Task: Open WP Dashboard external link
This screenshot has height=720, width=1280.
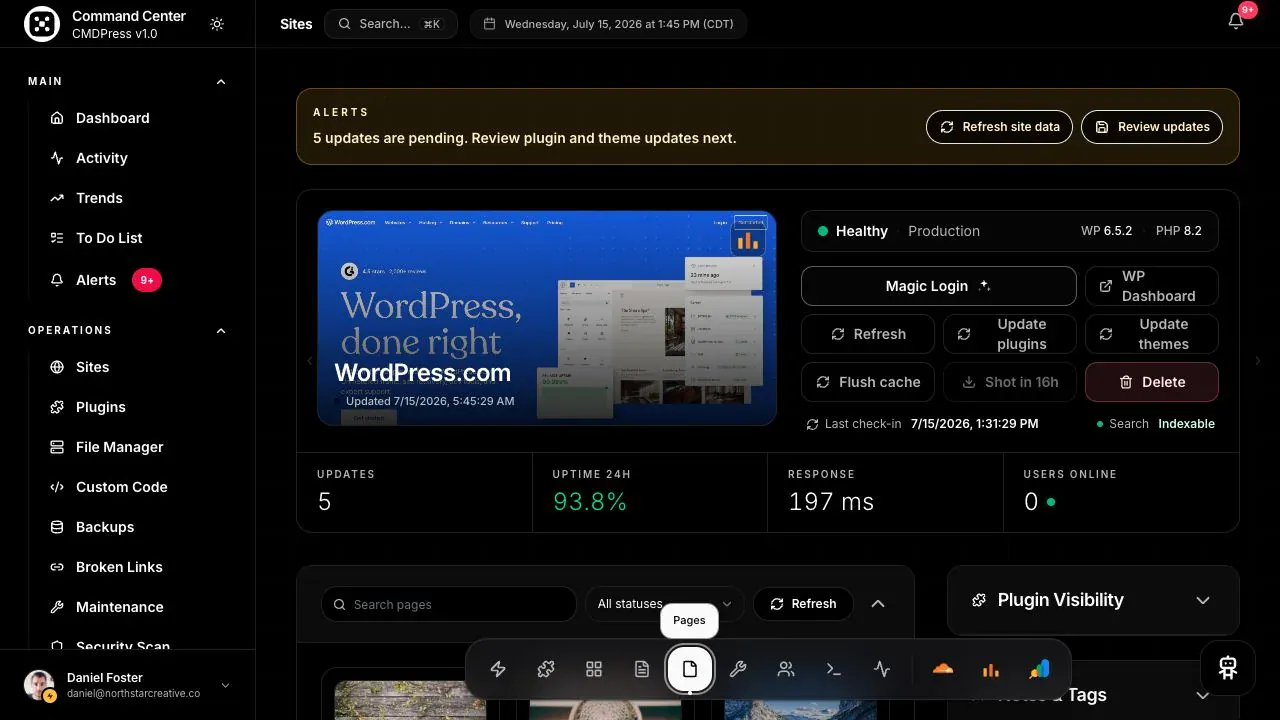Action: [1152, 286]
